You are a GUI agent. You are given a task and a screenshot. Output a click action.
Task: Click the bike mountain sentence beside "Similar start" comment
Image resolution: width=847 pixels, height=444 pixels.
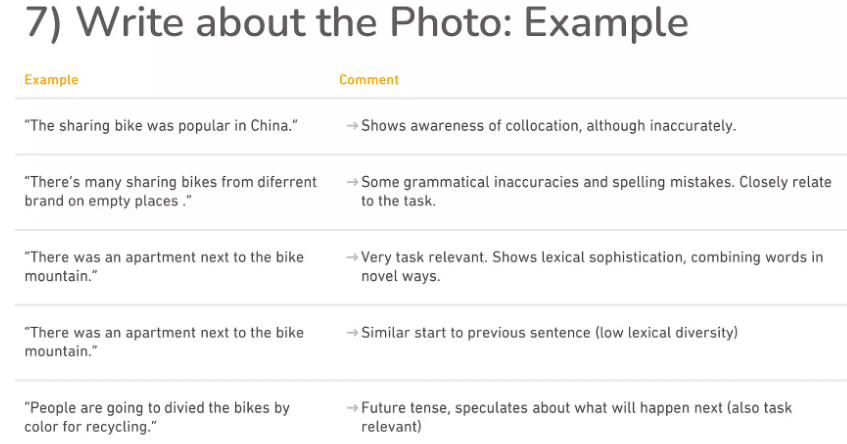coord(164,342)
